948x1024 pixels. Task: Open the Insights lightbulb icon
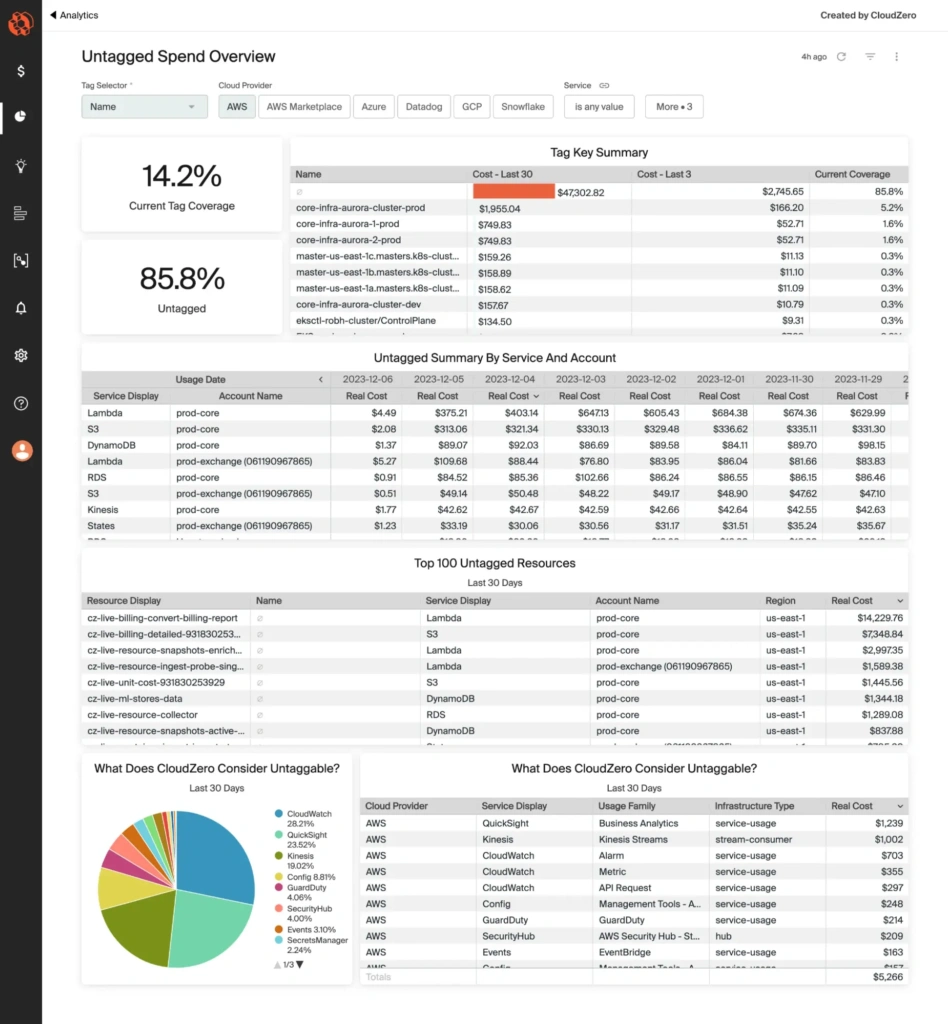(x=20, y=163)
